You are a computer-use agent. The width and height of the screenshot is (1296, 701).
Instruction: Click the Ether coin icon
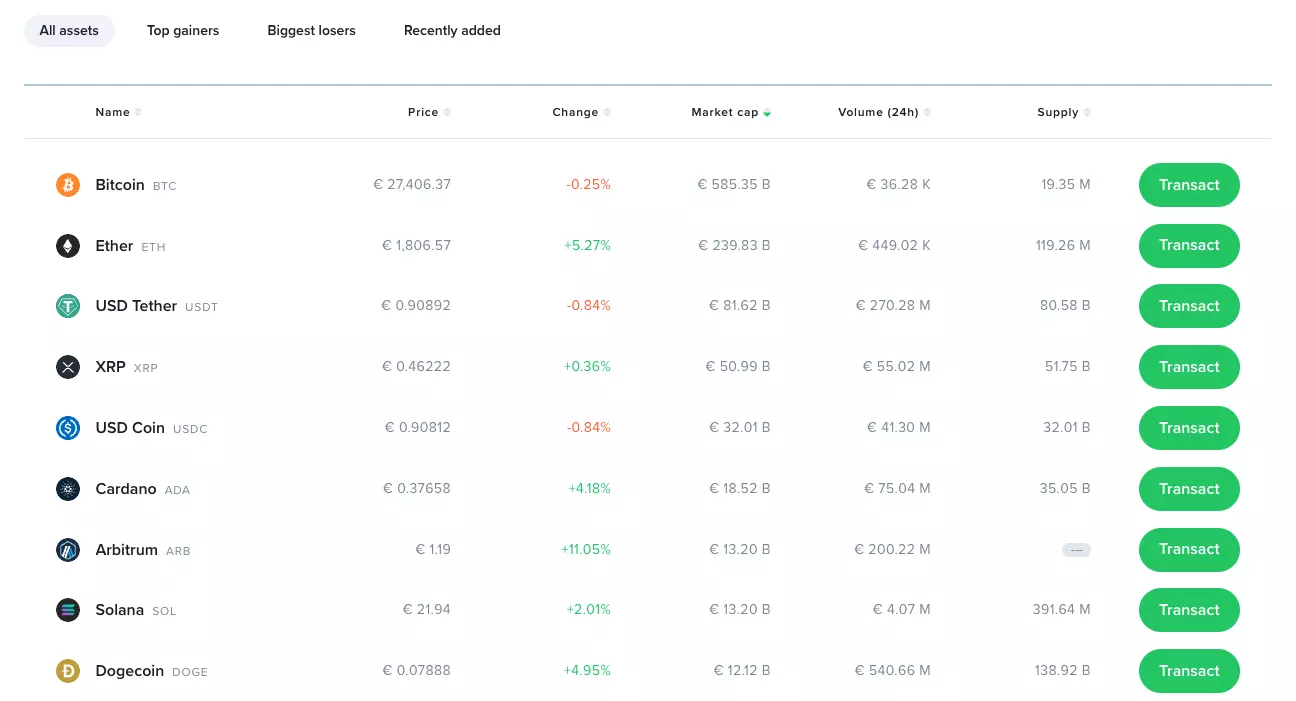coord(67,246)
